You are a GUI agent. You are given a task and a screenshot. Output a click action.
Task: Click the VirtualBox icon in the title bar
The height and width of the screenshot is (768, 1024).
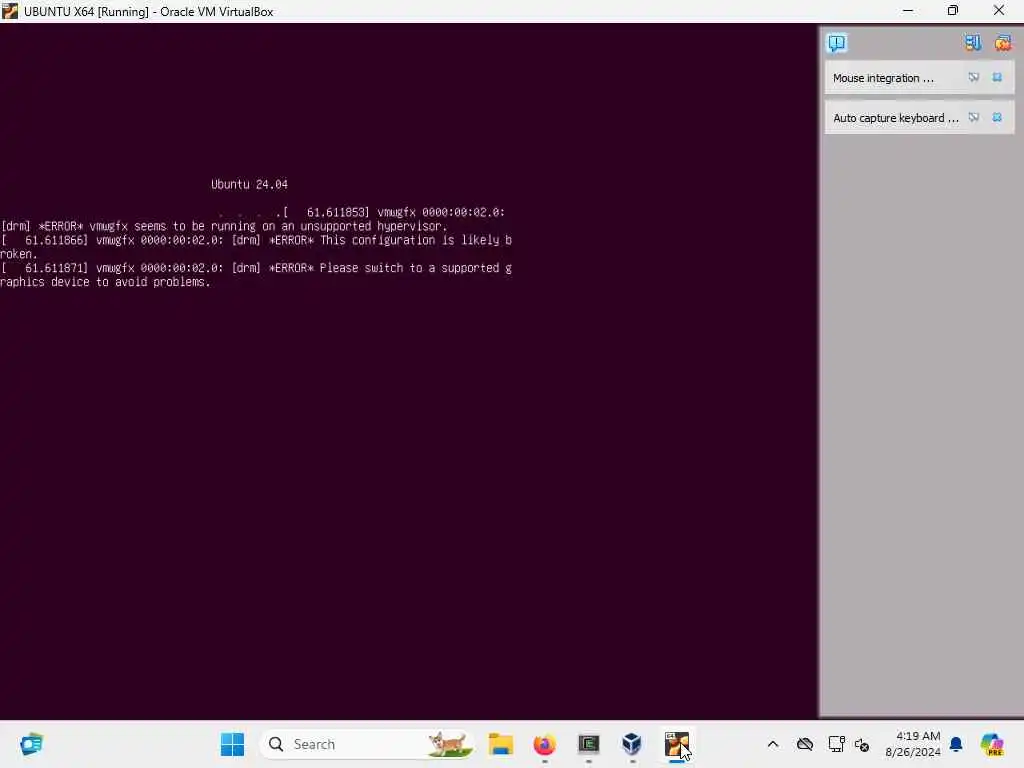[10, 11]
